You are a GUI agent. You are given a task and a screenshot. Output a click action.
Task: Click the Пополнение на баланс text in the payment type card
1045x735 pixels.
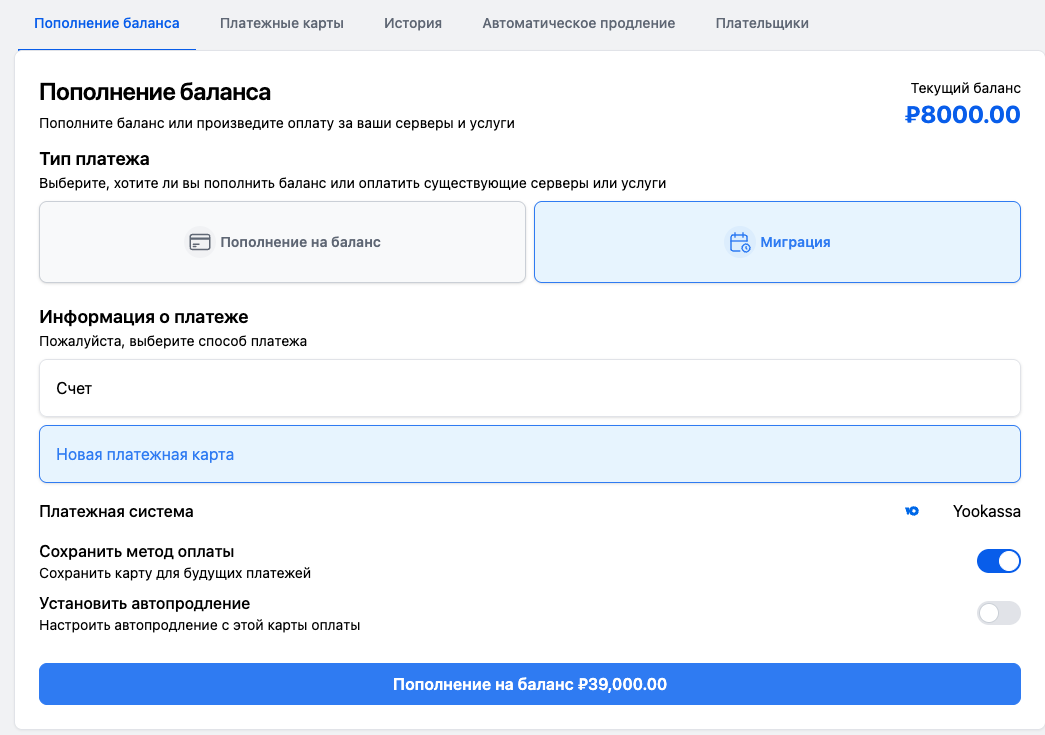300,242
